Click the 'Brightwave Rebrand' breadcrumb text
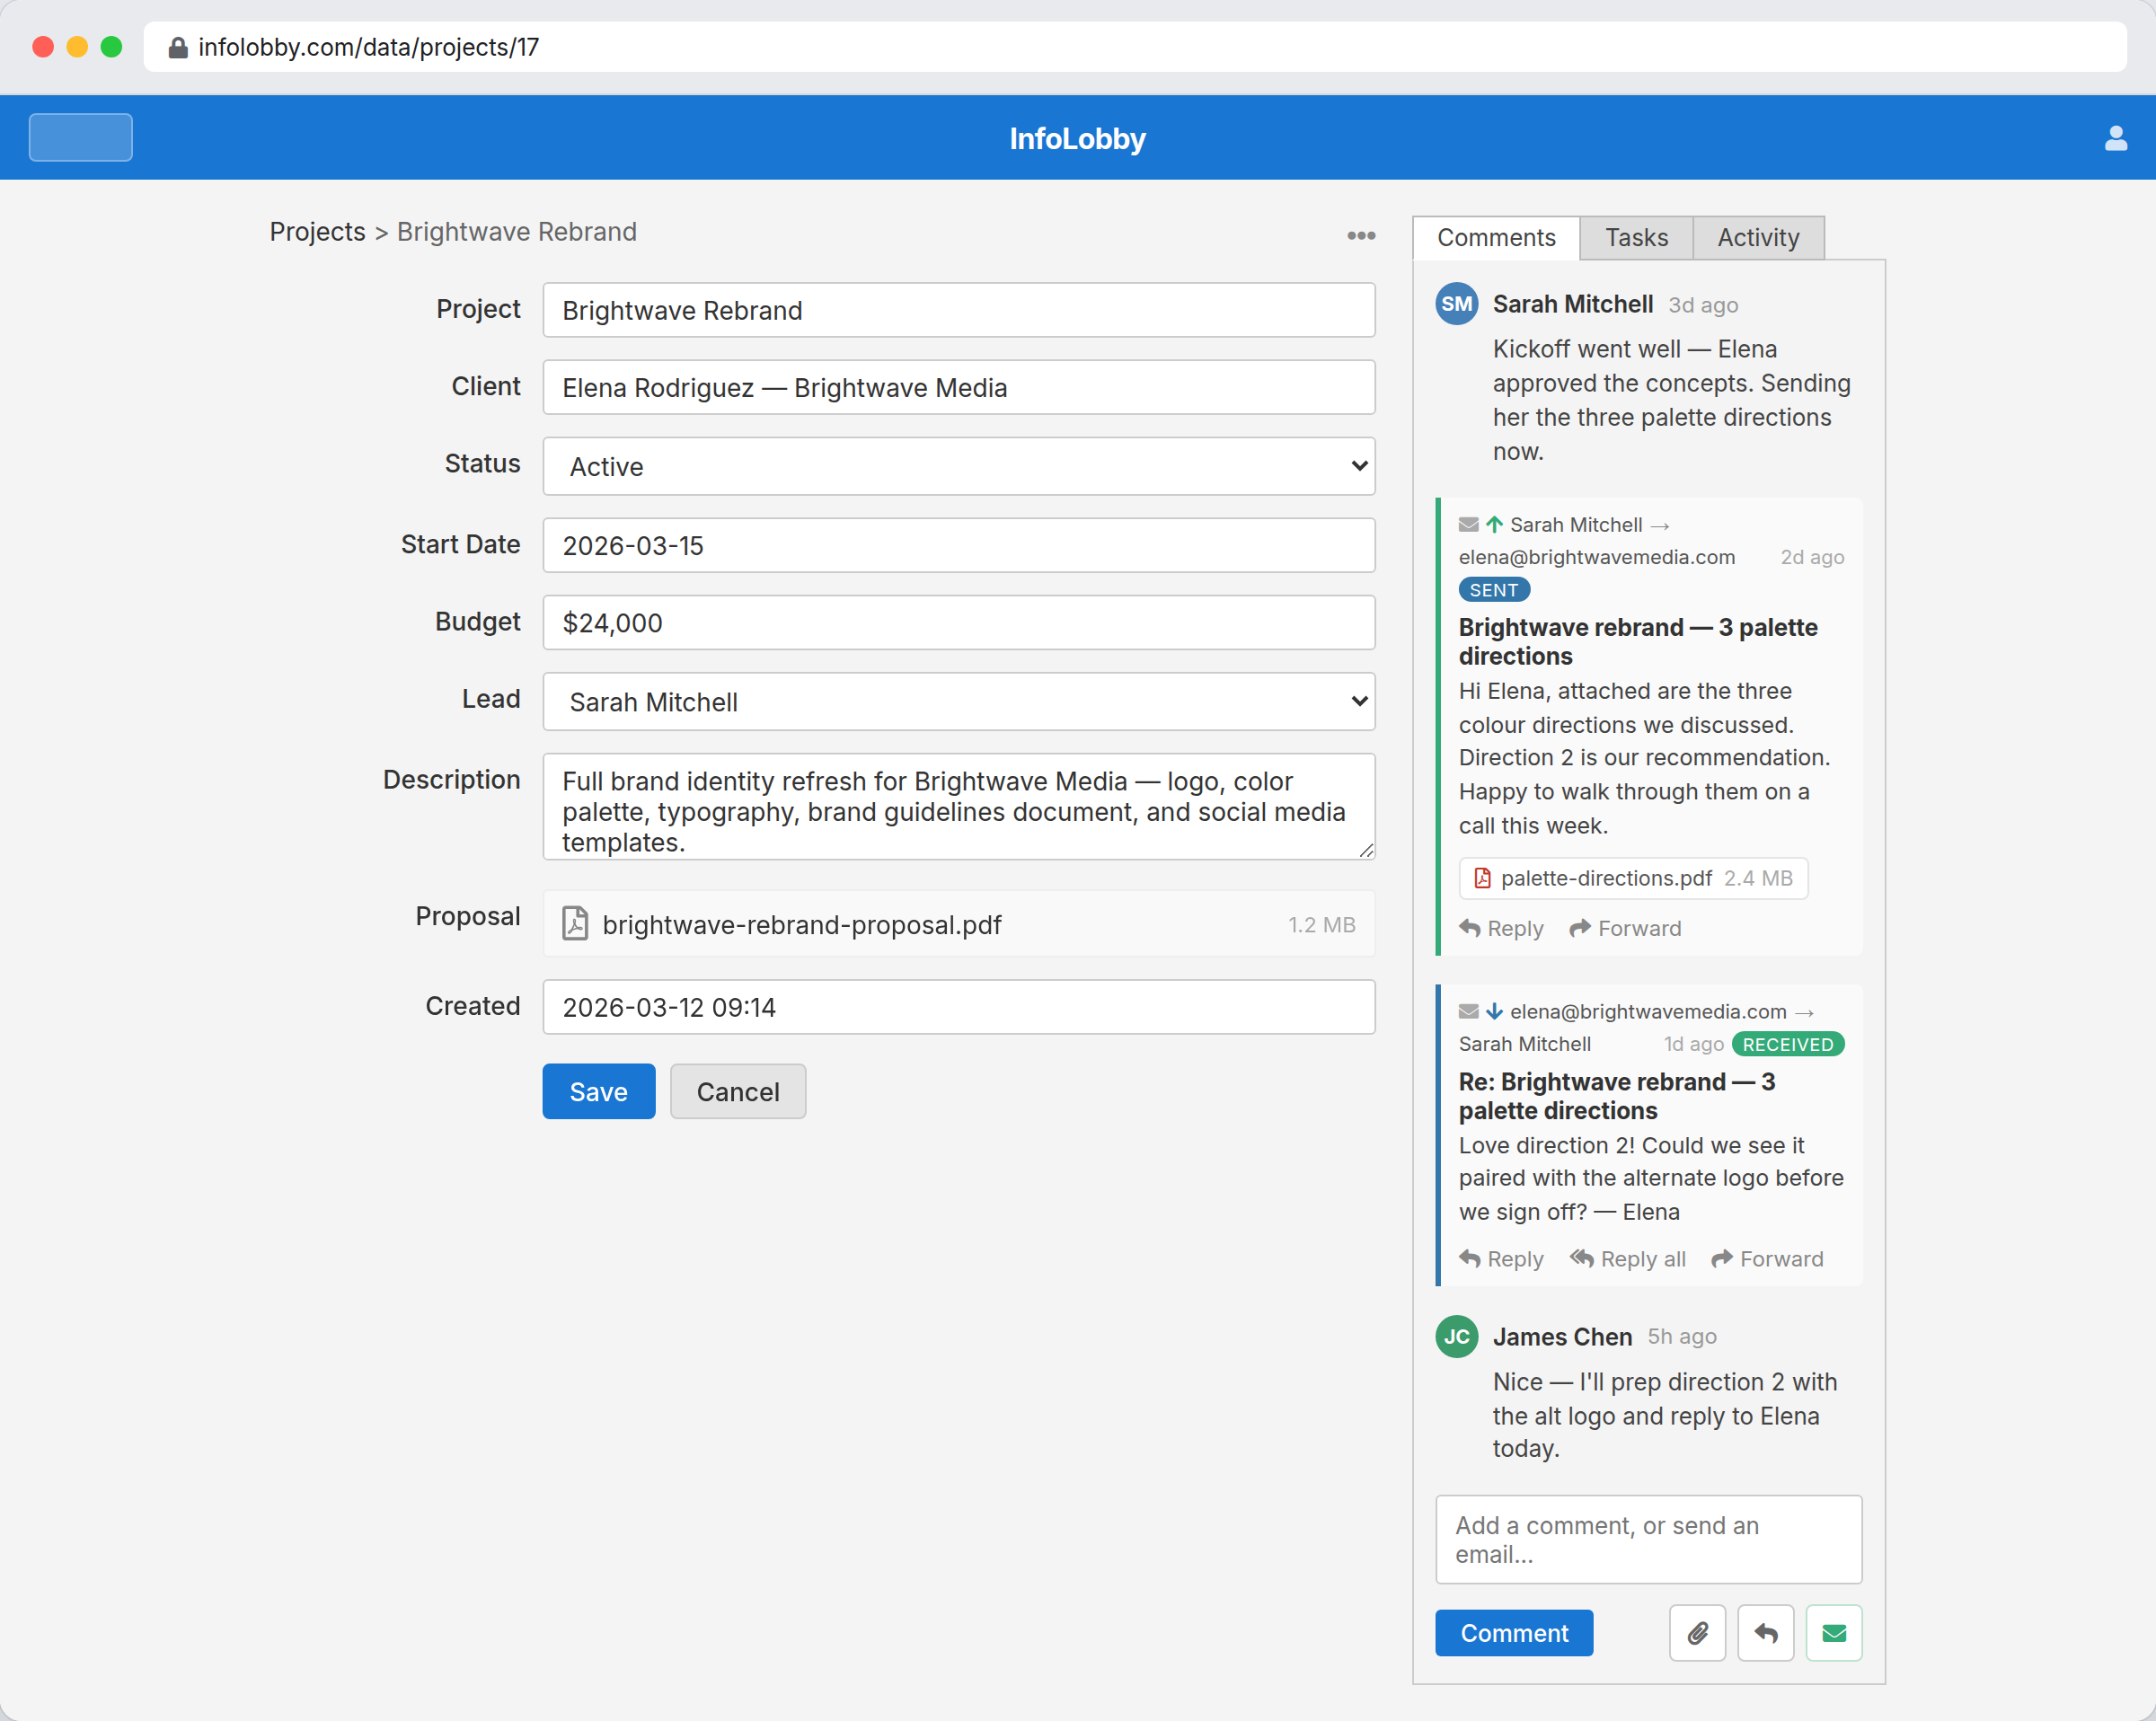Screen dimensions: 2156x1721 click(x=517, y=232)
